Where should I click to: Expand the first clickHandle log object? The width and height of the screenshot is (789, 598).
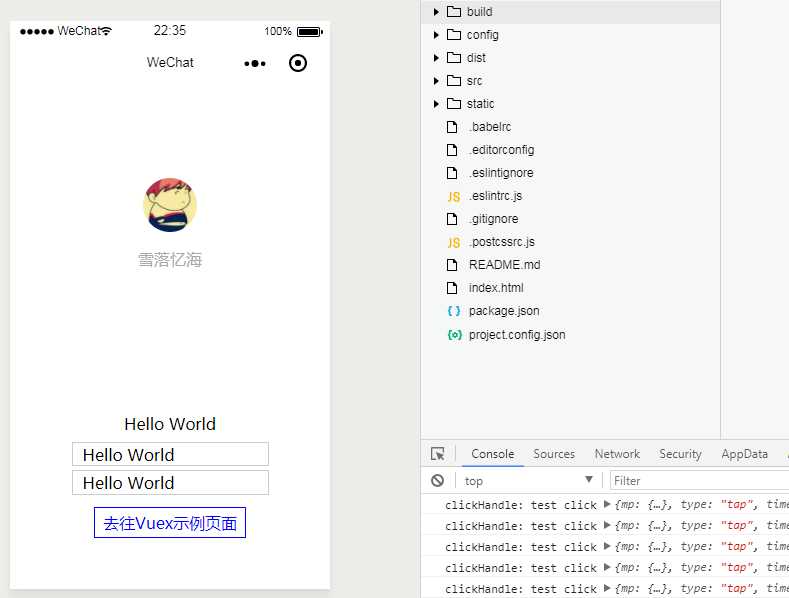pos(607,504)
